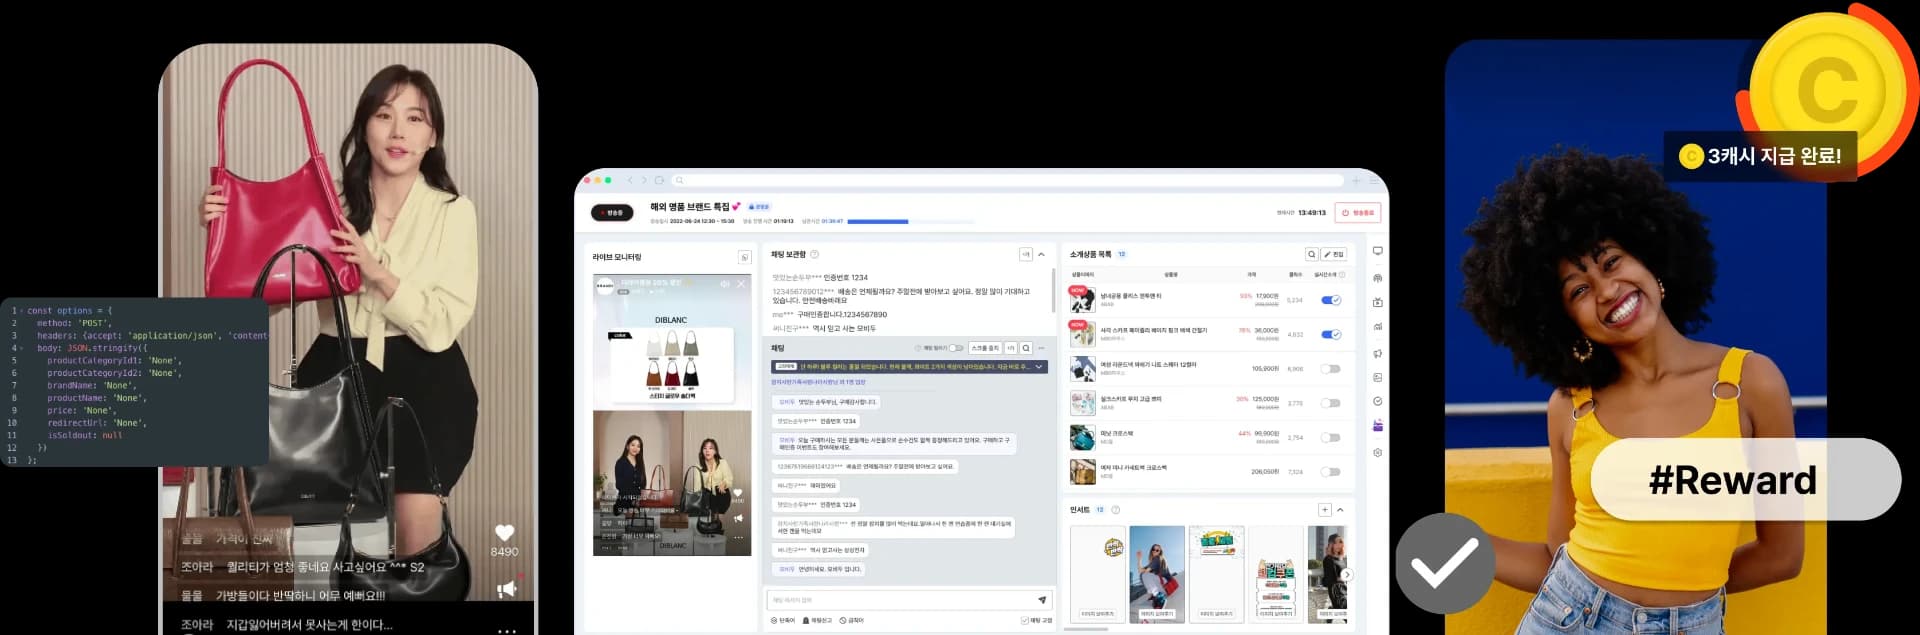Click the first product thumbnail with NOW badge

pyautogui.click(x=1082, y=300)
